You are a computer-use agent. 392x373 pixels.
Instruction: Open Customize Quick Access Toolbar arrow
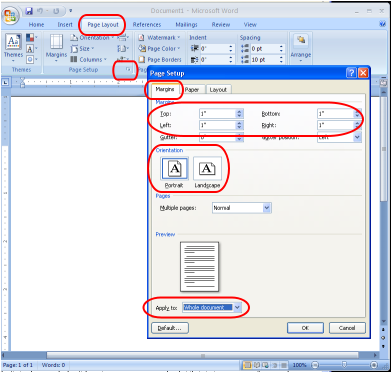click(x=70, y=11)
